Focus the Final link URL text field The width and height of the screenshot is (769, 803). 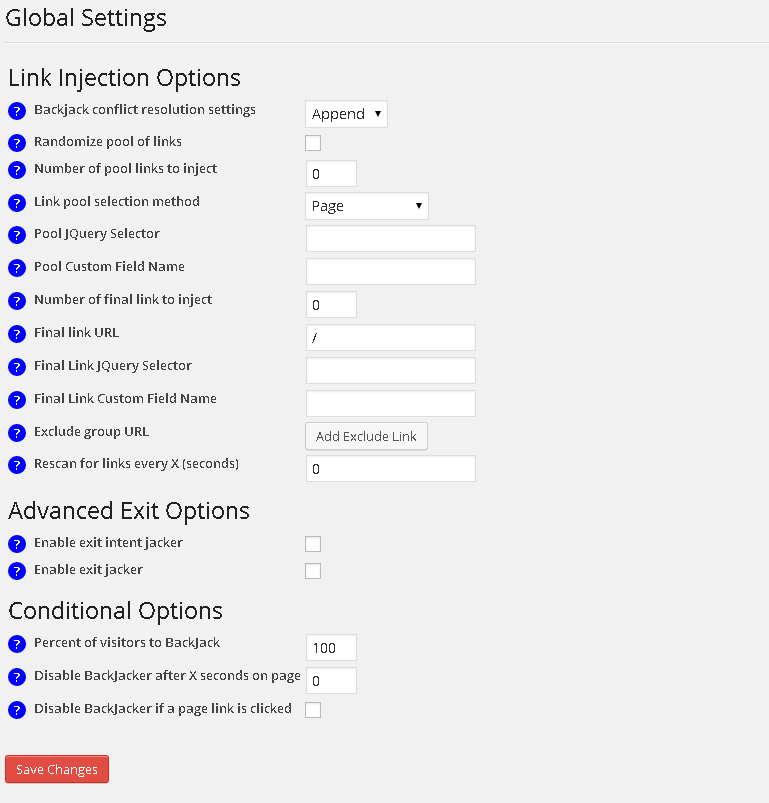(x=390, y=338)
